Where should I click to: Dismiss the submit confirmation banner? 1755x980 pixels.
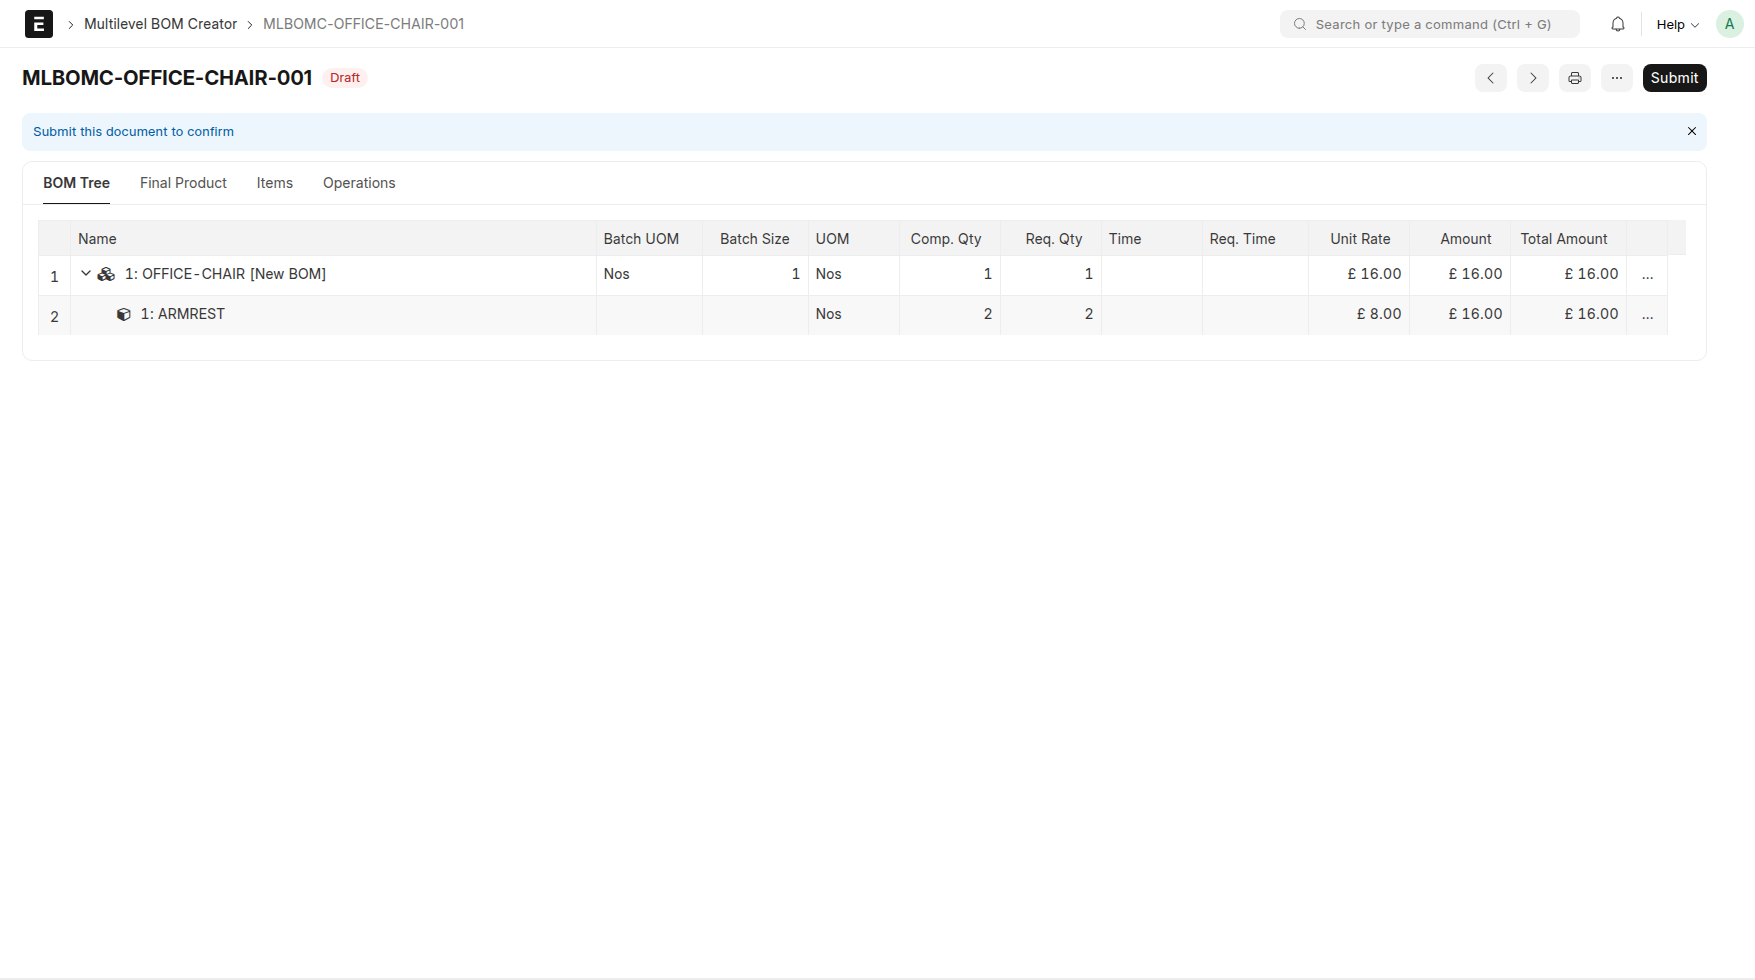coord(1691,131)
